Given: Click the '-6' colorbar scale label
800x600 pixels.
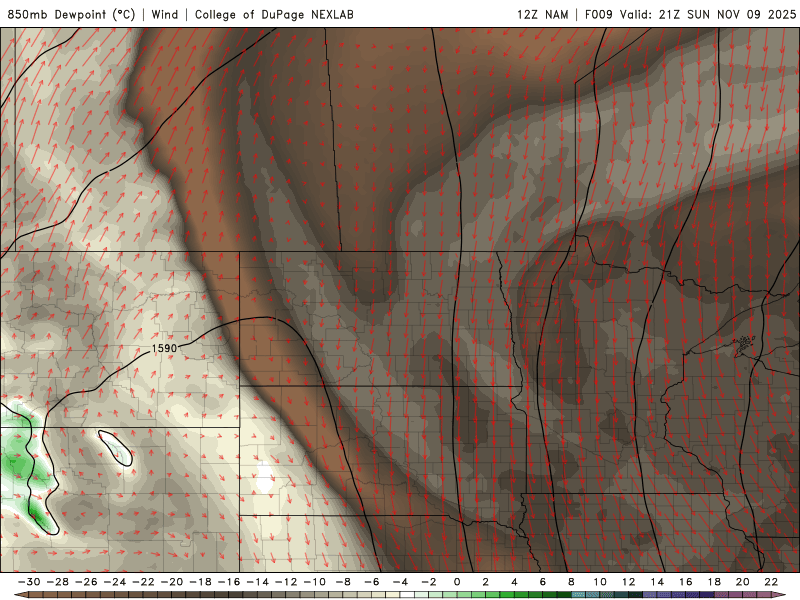Looking at the screenshot, I should pyautogui.click(x=371, y=582).
